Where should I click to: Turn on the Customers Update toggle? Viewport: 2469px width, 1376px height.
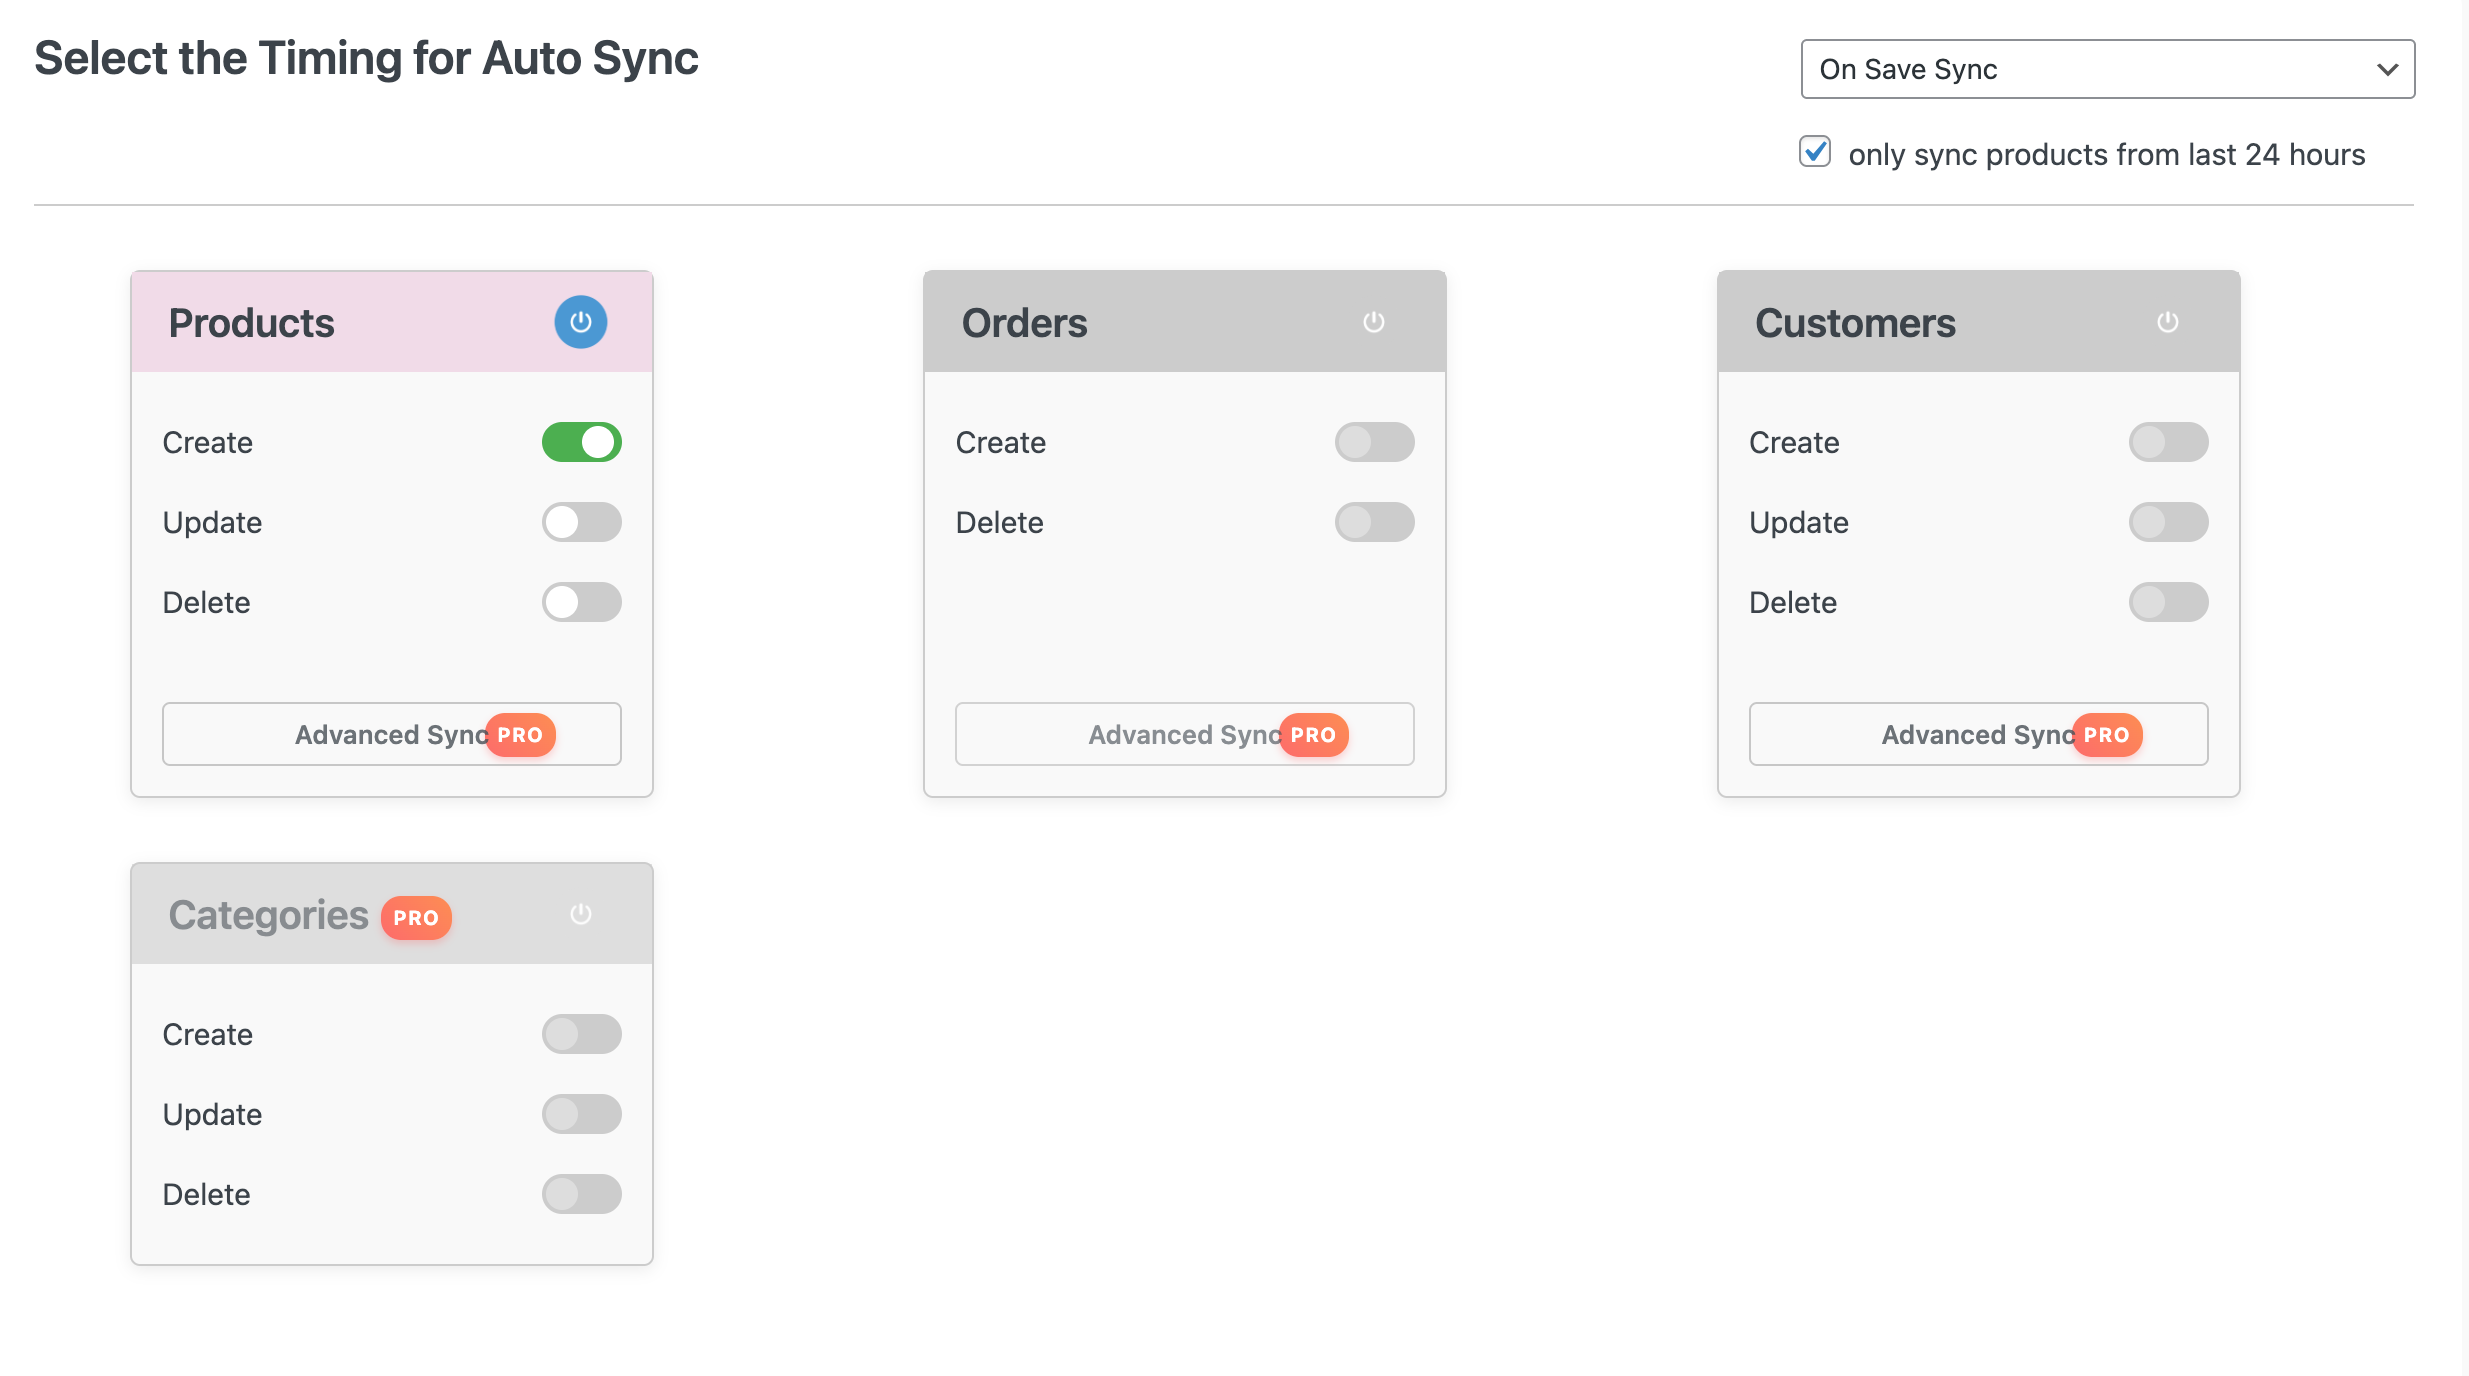tap(2167, 522)
